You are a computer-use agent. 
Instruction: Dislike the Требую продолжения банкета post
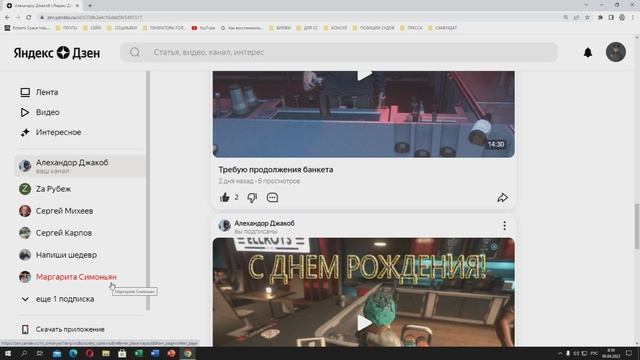252,198
